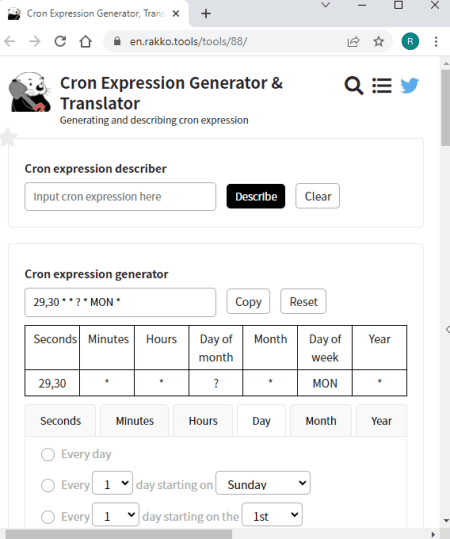Select radio for Every day starting on the 1st
This screenshot has width=450, height=539.
pyautogui.click(x=48, y=517)
